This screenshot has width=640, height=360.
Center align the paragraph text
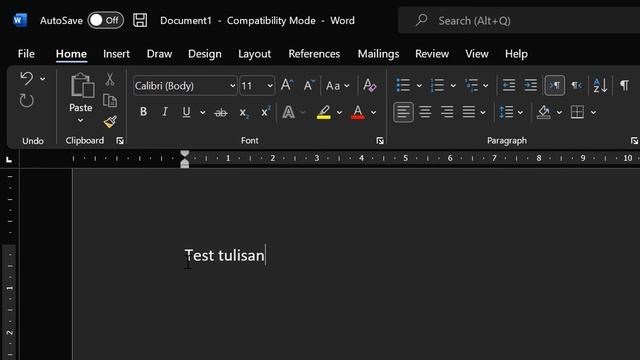tap(425, 112)
